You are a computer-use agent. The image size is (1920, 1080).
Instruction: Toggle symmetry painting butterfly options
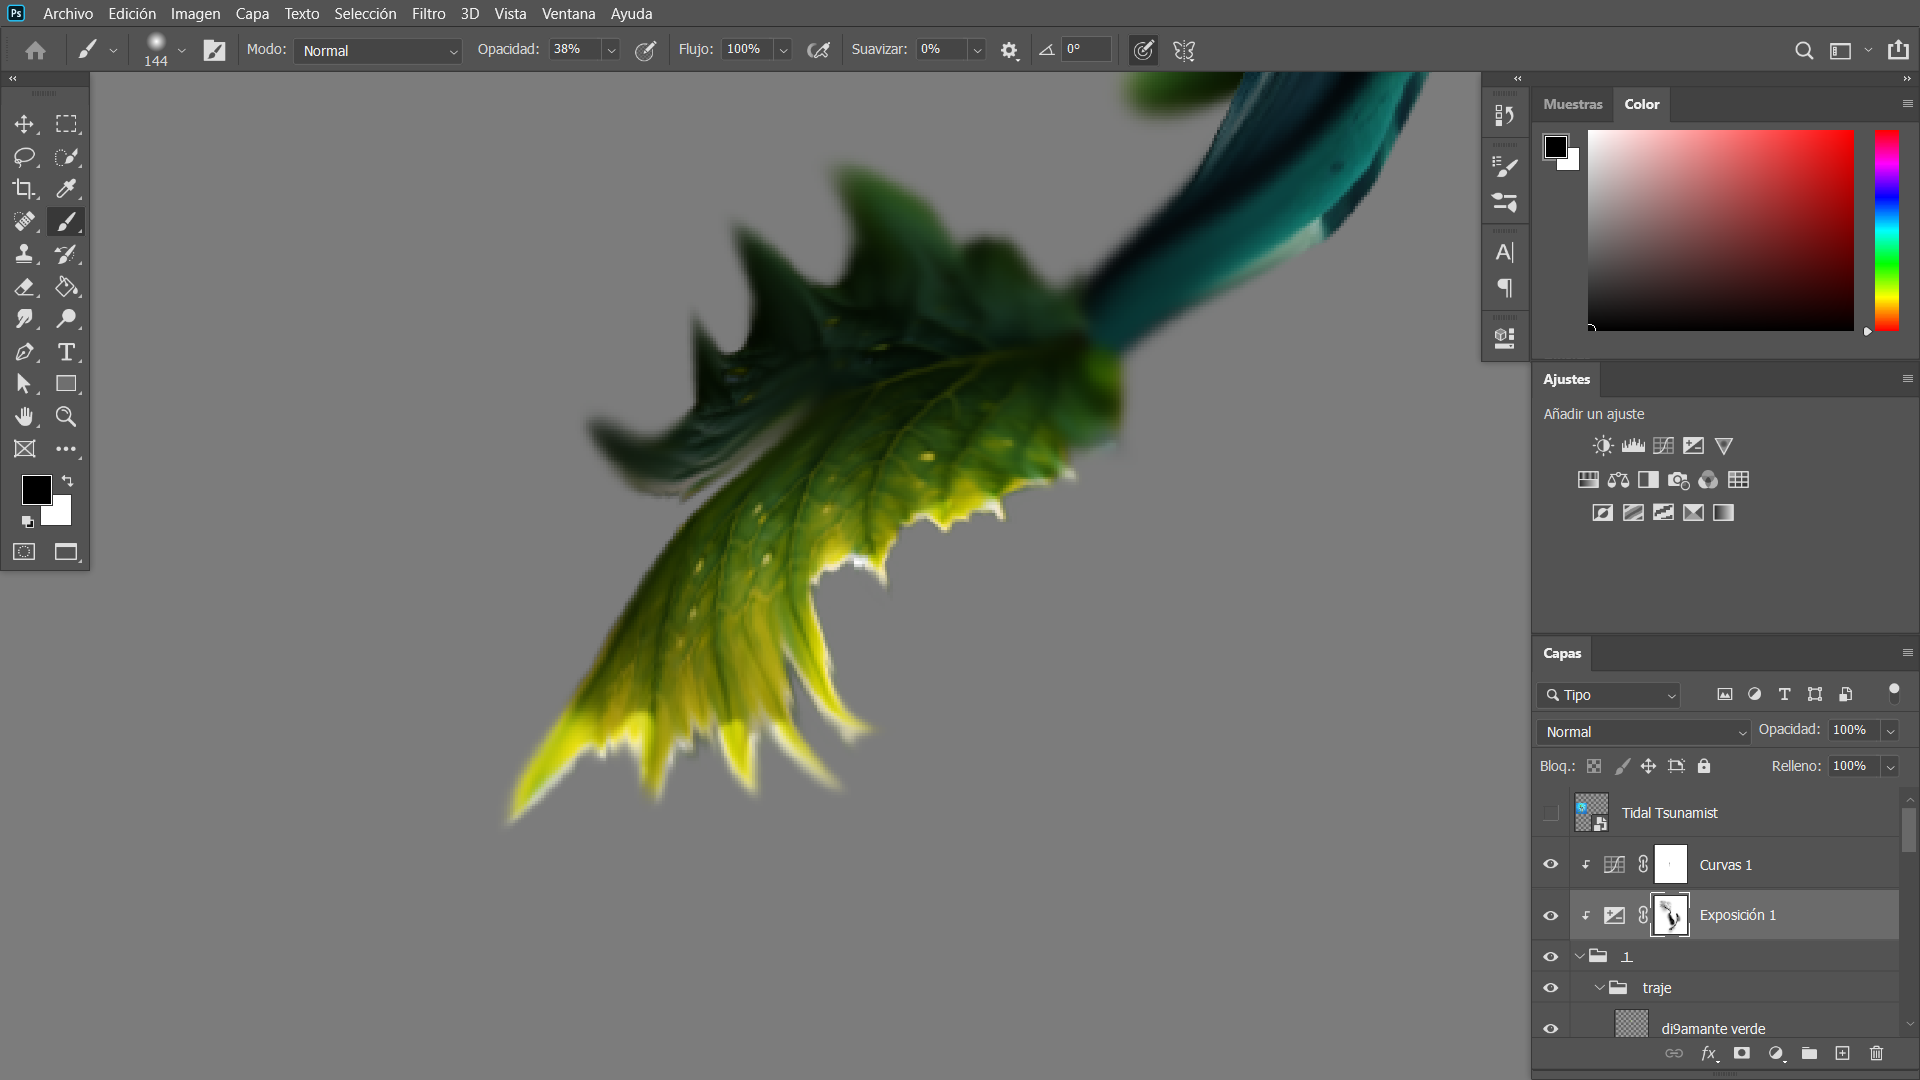coord(1184,50)
